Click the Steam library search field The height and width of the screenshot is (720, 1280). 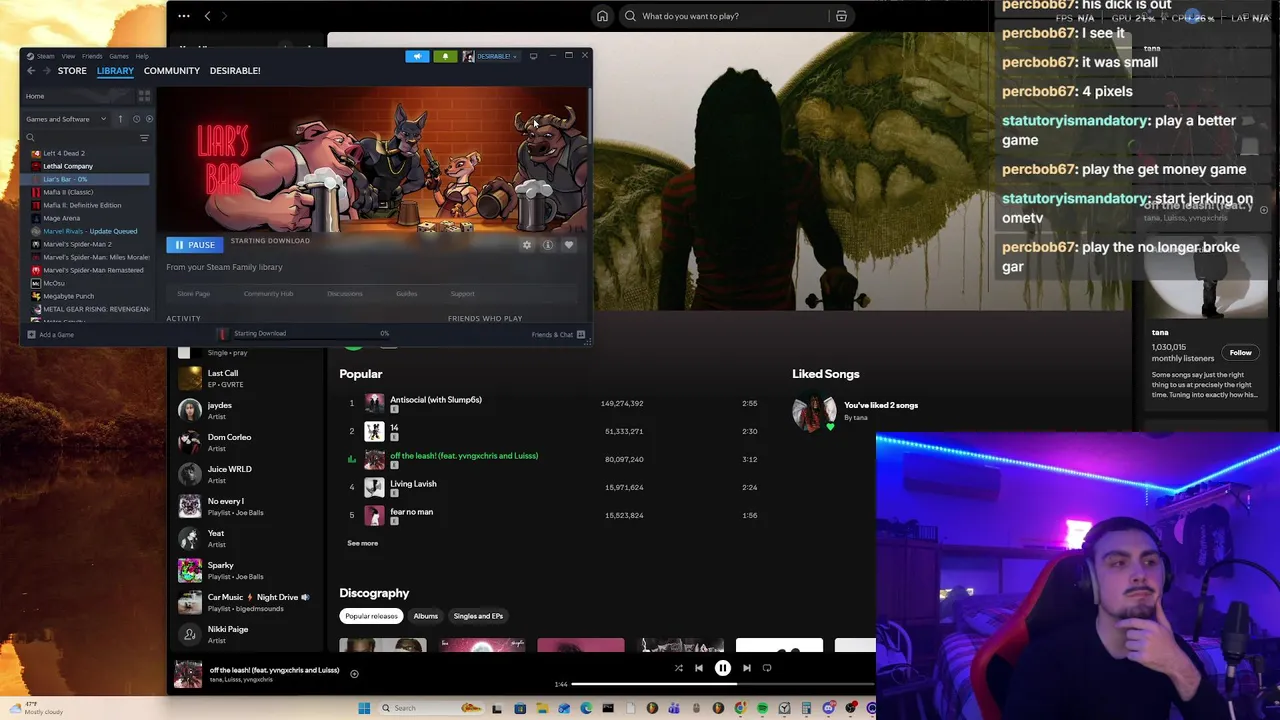click(x=80, y=138)
